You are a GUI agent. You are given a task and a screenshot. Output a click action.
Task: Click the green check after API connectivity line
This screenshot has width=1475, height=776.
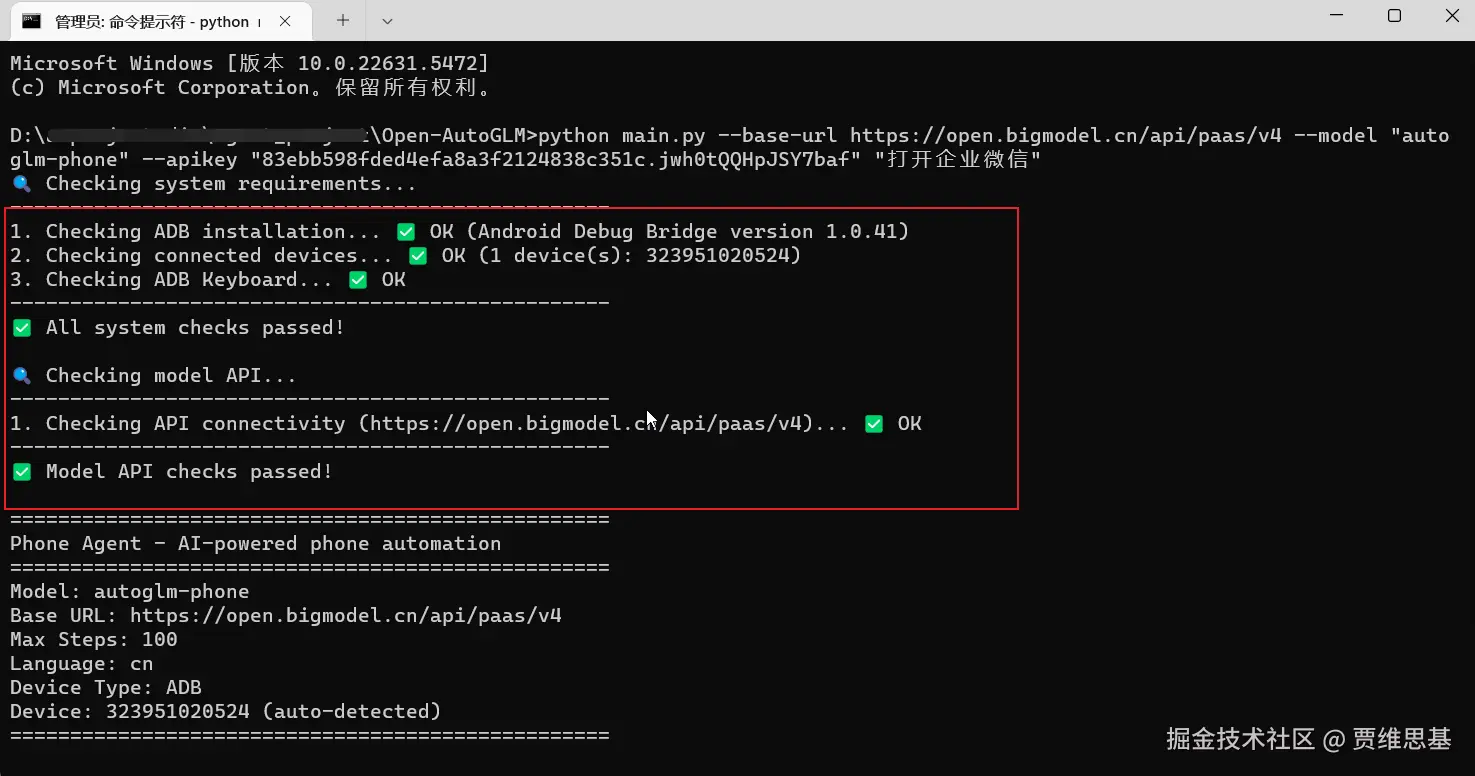click(x=874, y=424)
